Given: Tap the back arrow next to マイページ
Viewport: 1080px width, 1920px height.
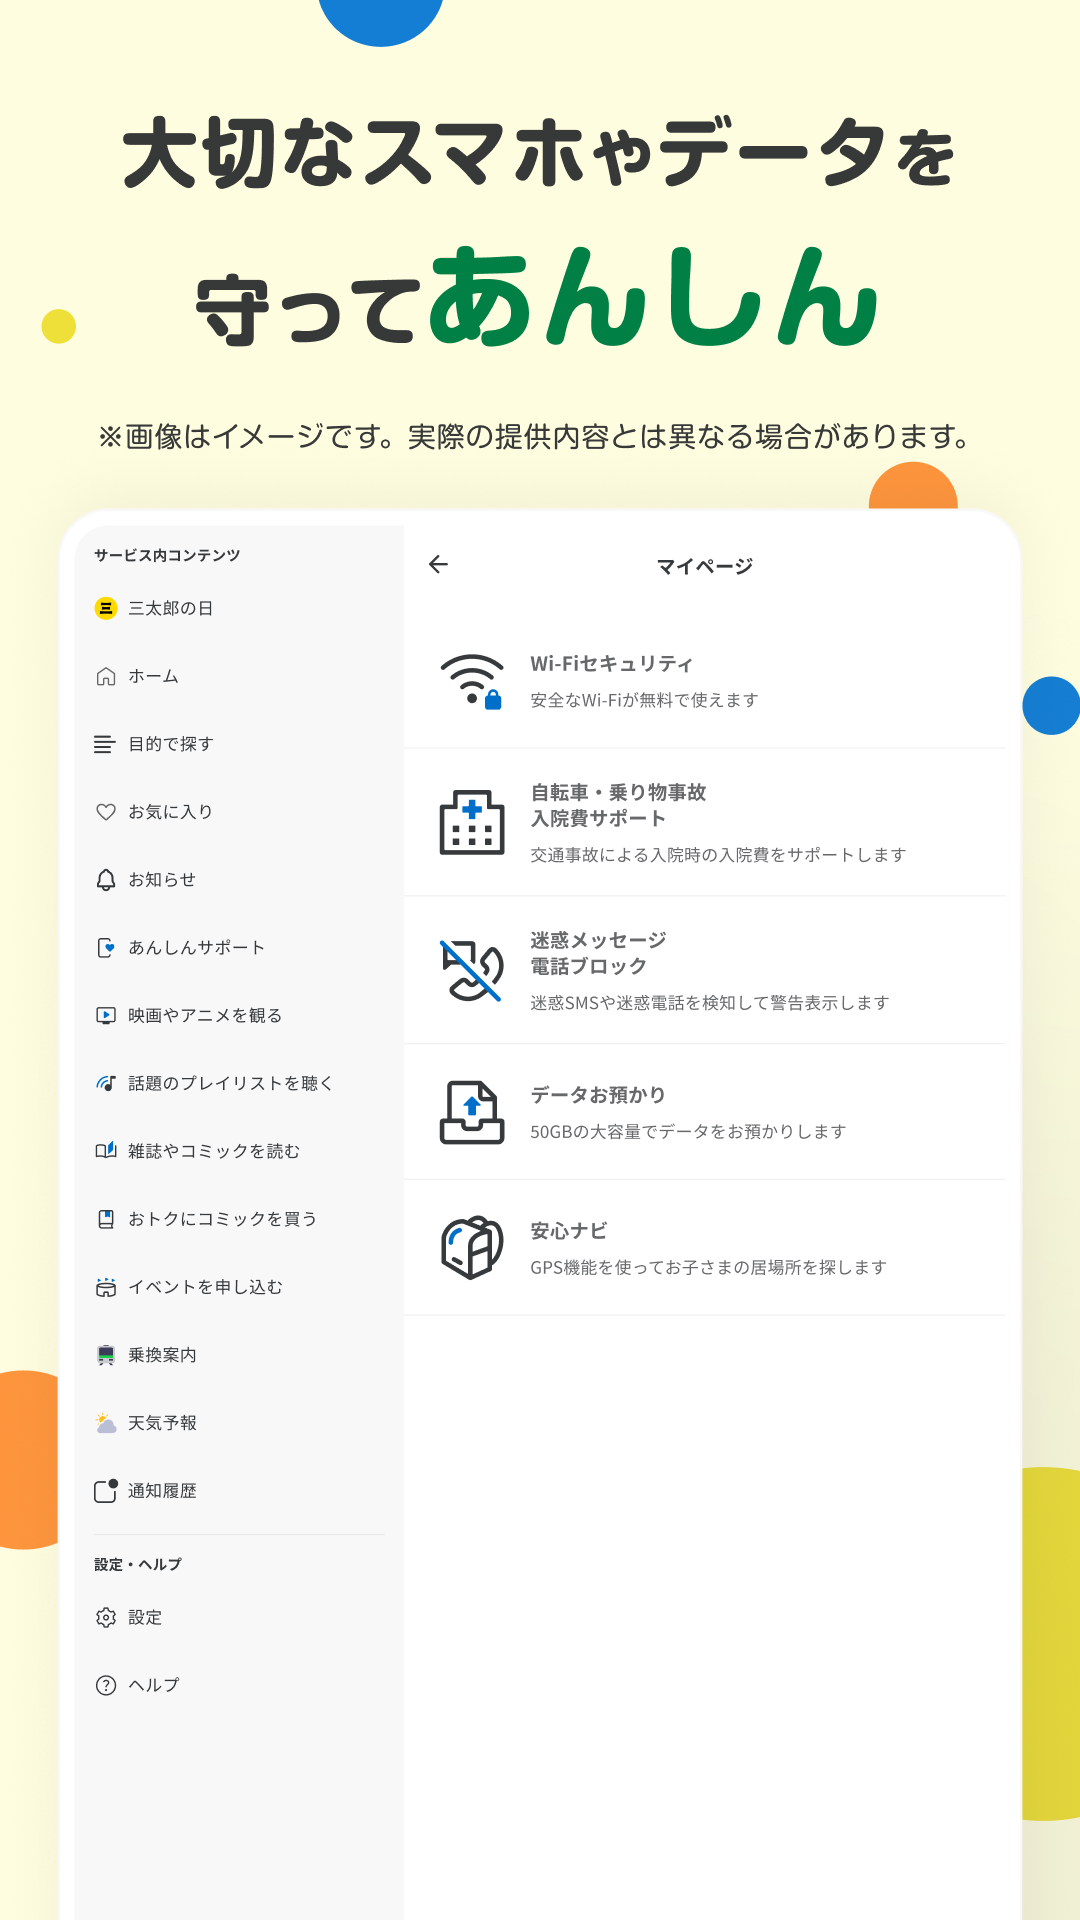Looking at the screenshot, I should pyautogui.click(x=438, y=565).
